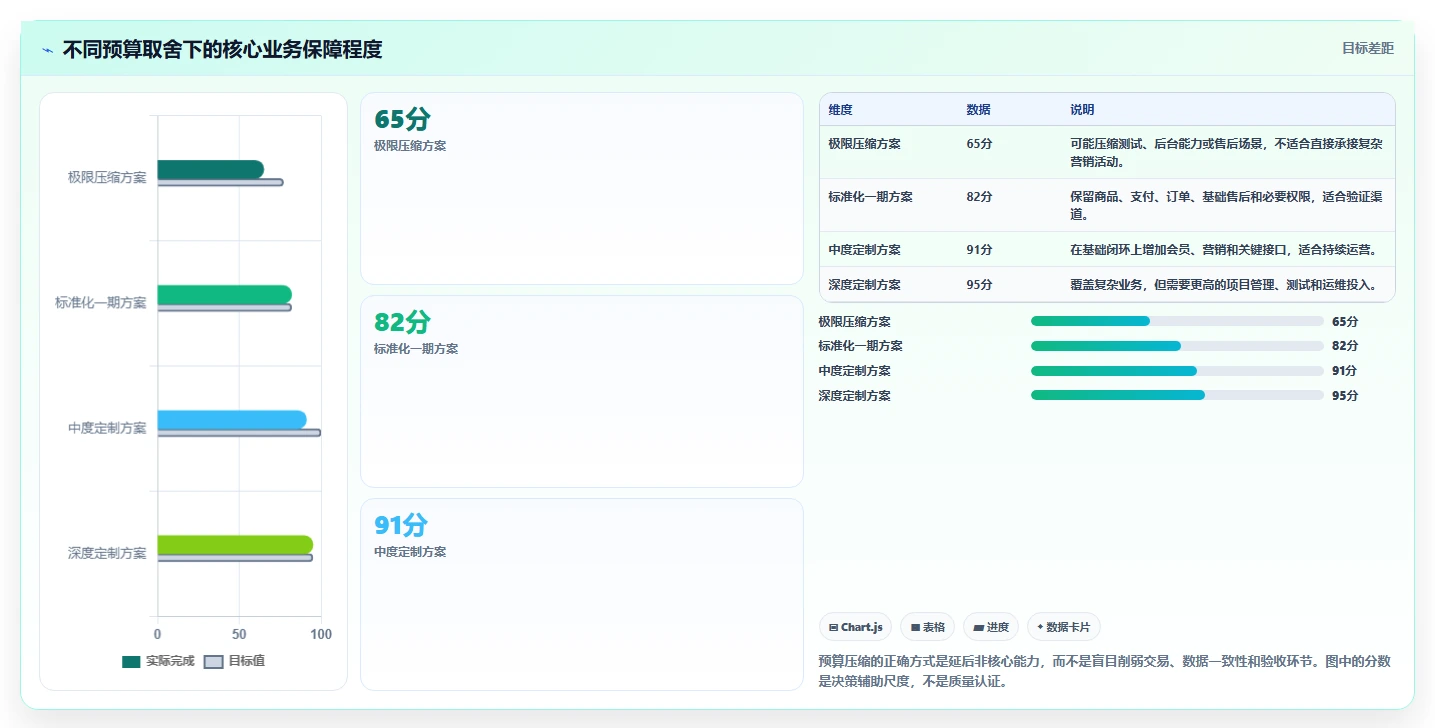
Task: Click the 95分 value after the progress bar
Action: point(1345,396)
